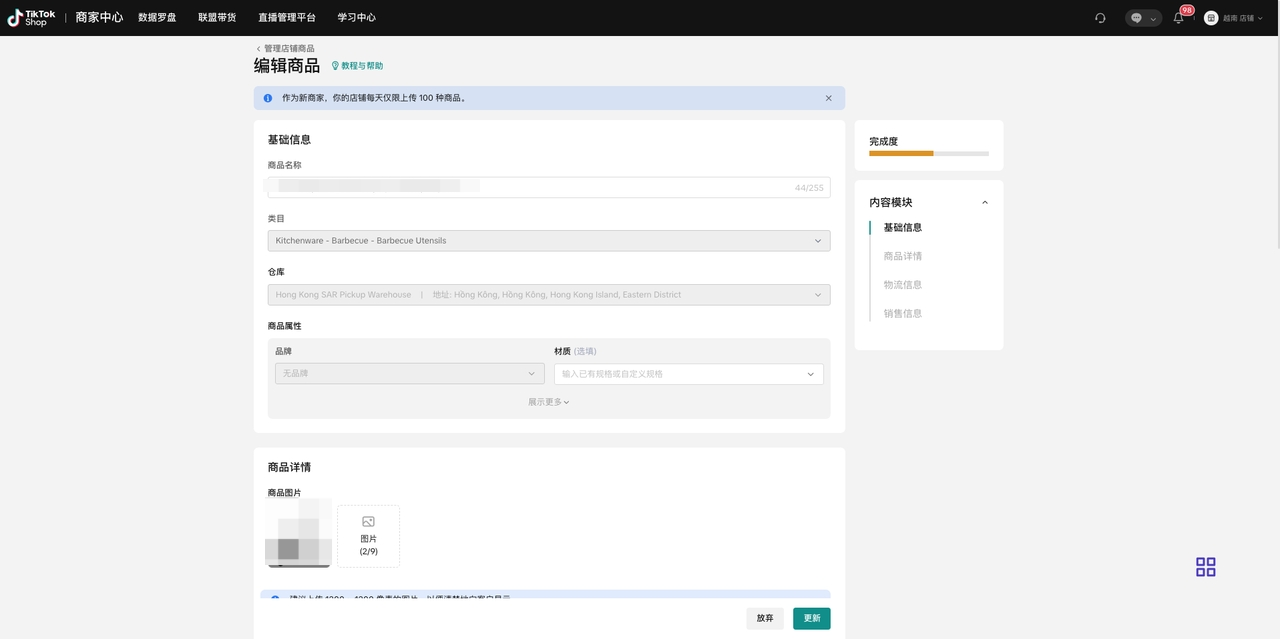Open the notifications bell

click(1178, 18)
